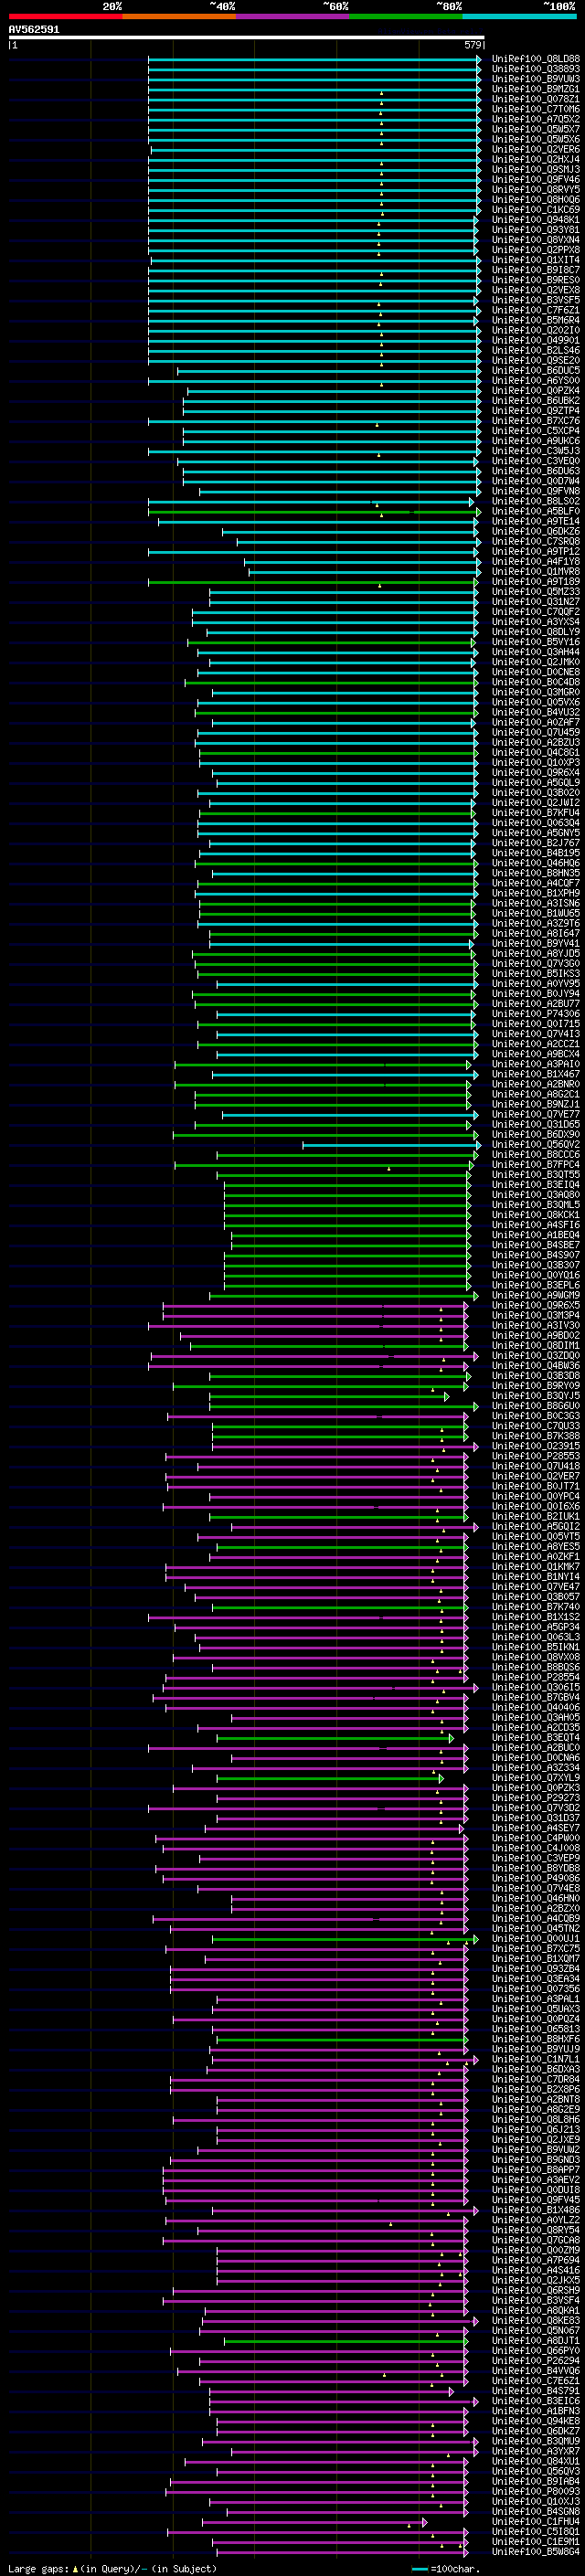This screenshot has width=585, height=2576.
Task: Select hit label UniRef100_B1X467
Action: click(536, 1074)
